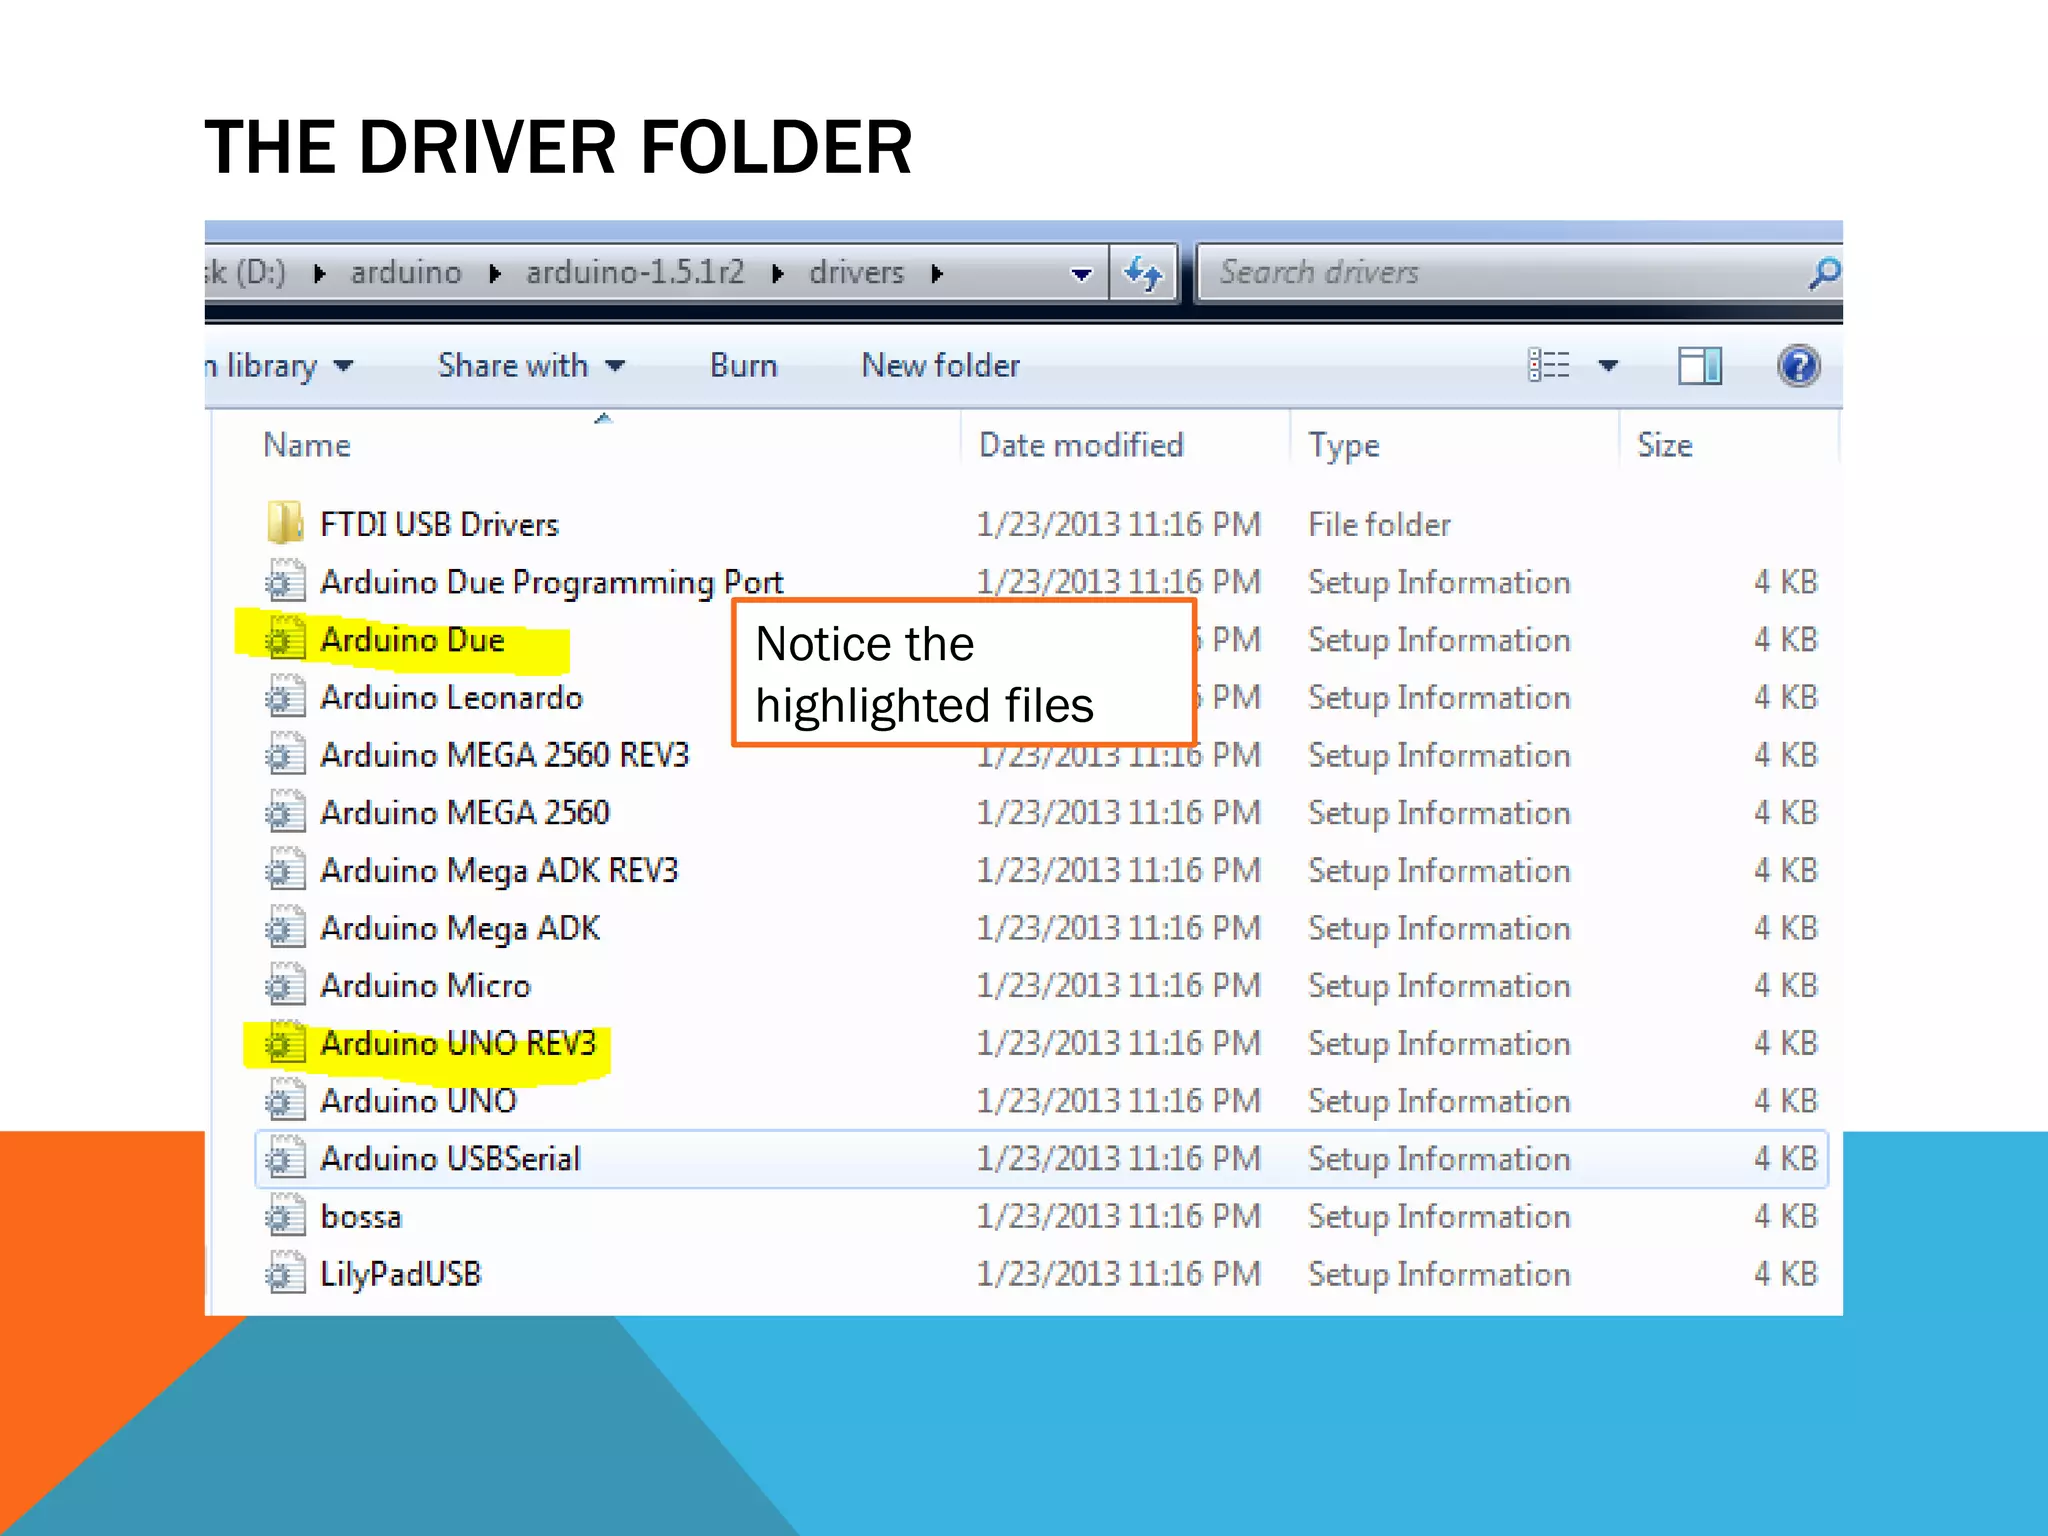Select the Arduino Micro filename

click(425, 986)
